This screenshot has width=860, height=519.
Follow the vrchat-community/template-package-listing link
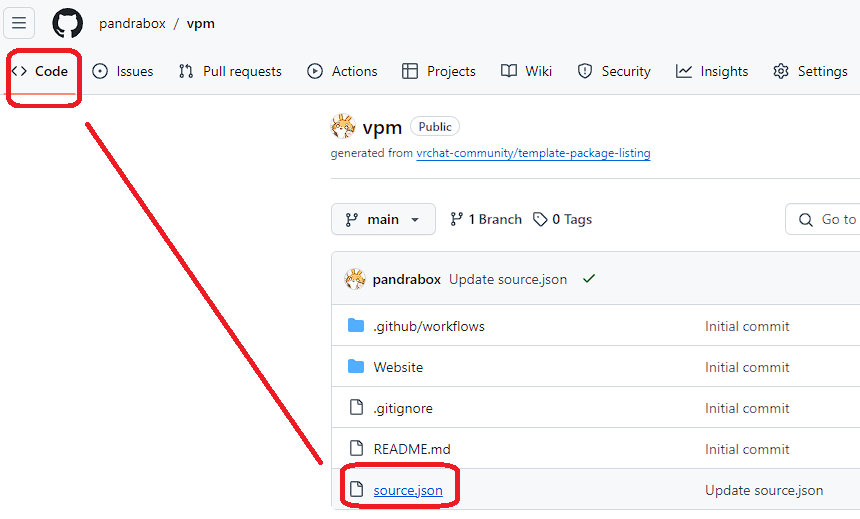coord(533,154)
